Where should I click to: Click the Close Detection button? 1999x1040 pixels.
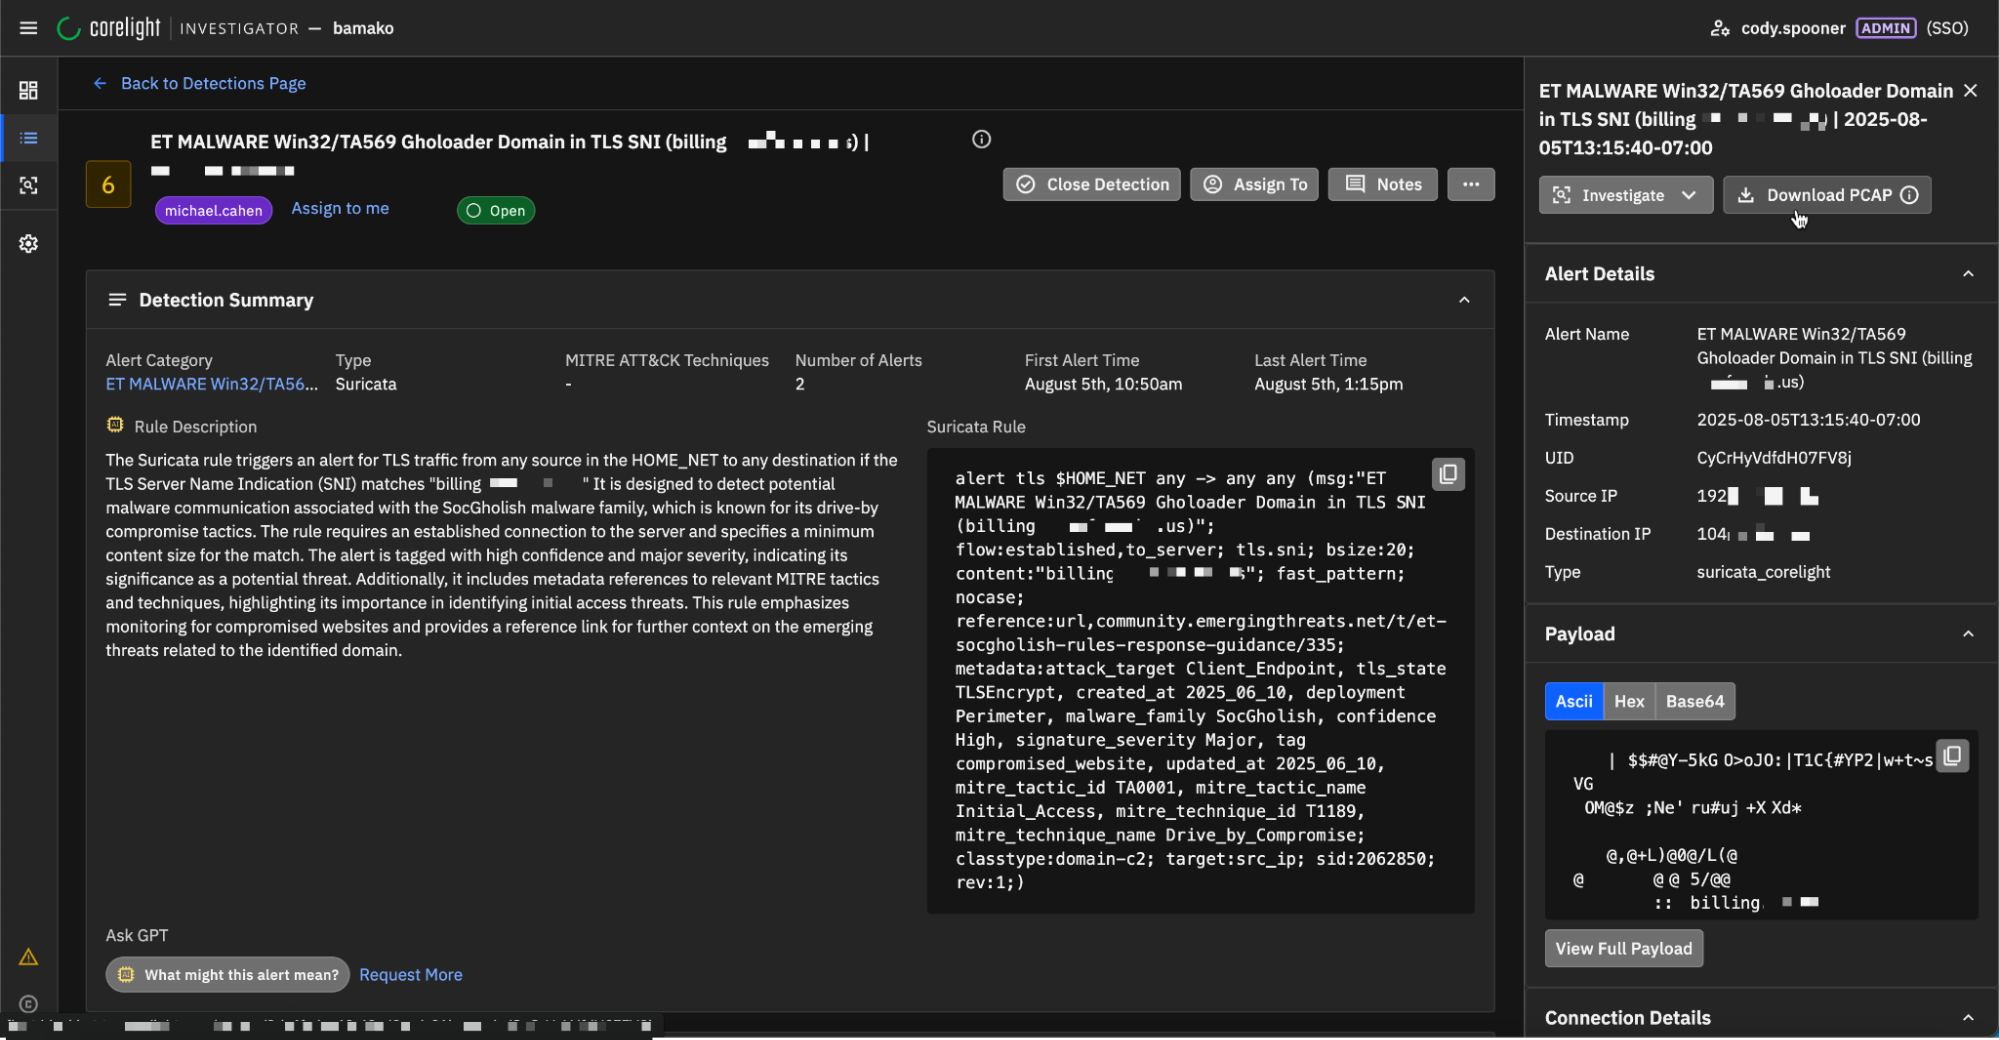[1092, 184]
